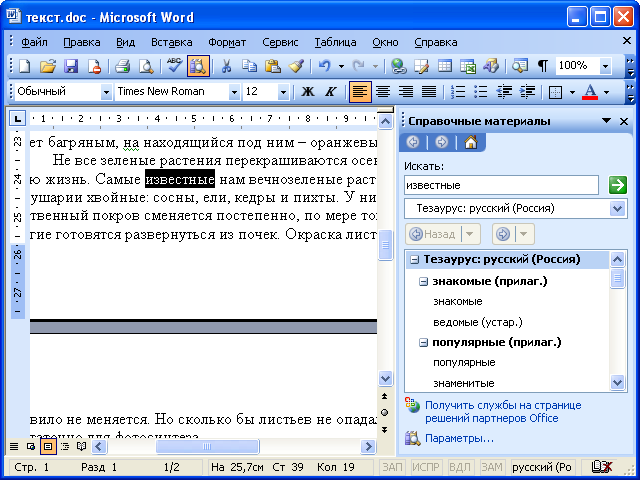Collapse the знакомые (прилаг.) group
The width and height of the screenshot is (640, 480).
(x=424, y=282)
